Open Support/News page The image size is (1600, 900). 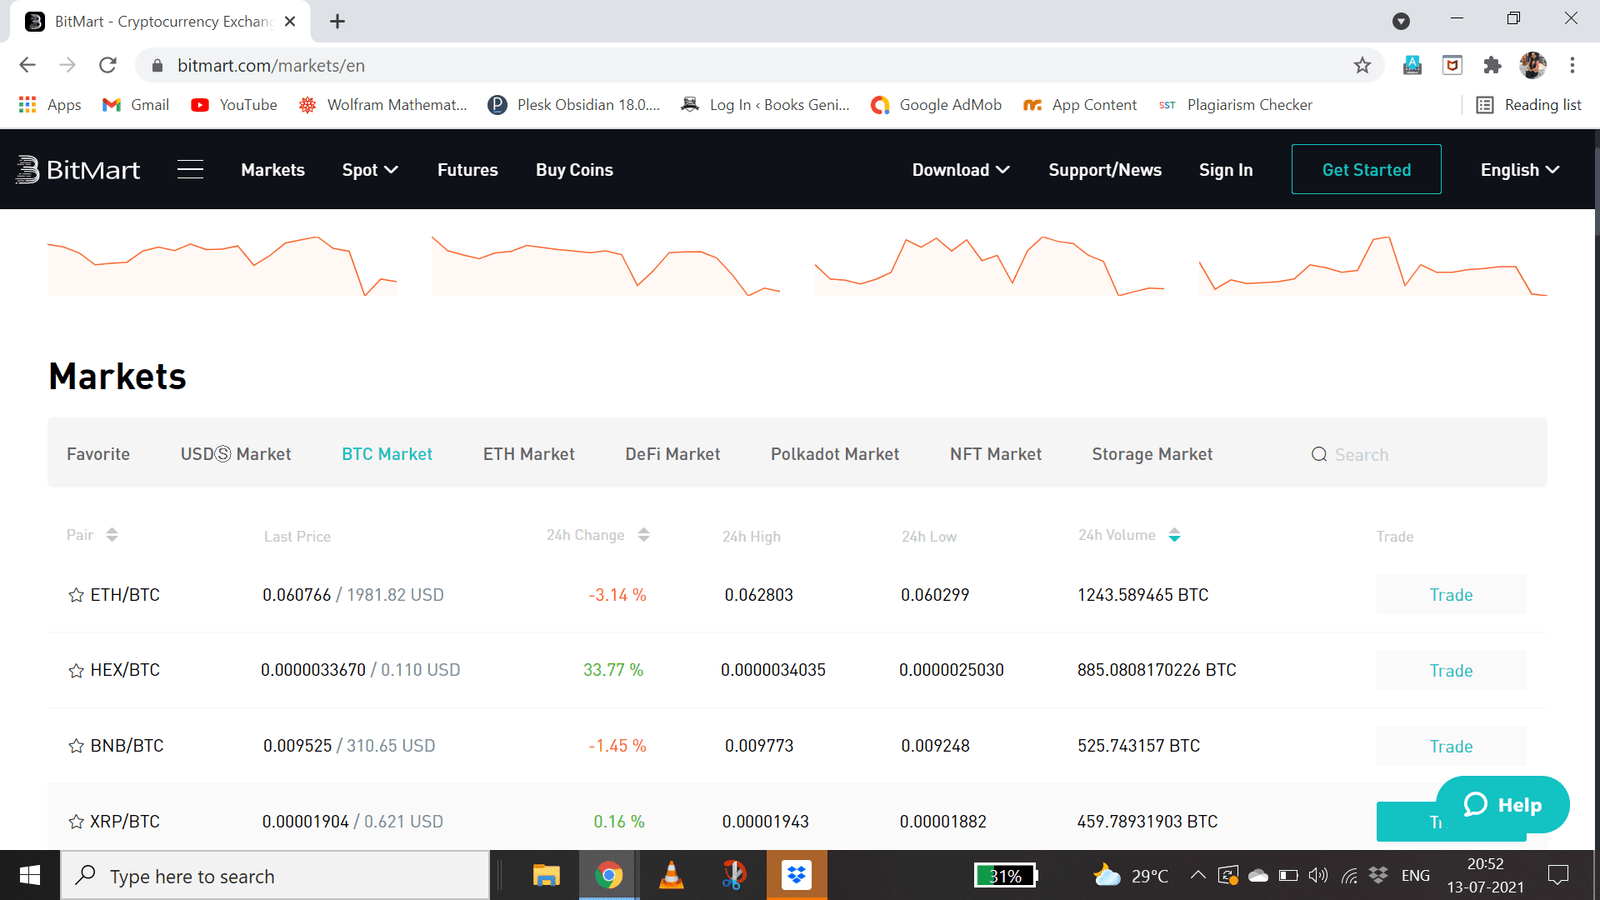pyautogui.click(x=1105, y=170)
